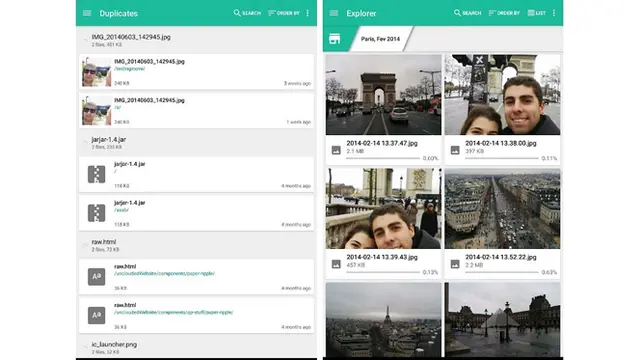Follow the components/paper-ripple/ path link under raw.html
Image resolution: width=640 pixels, height=360 pixels.
click(164, 273)
